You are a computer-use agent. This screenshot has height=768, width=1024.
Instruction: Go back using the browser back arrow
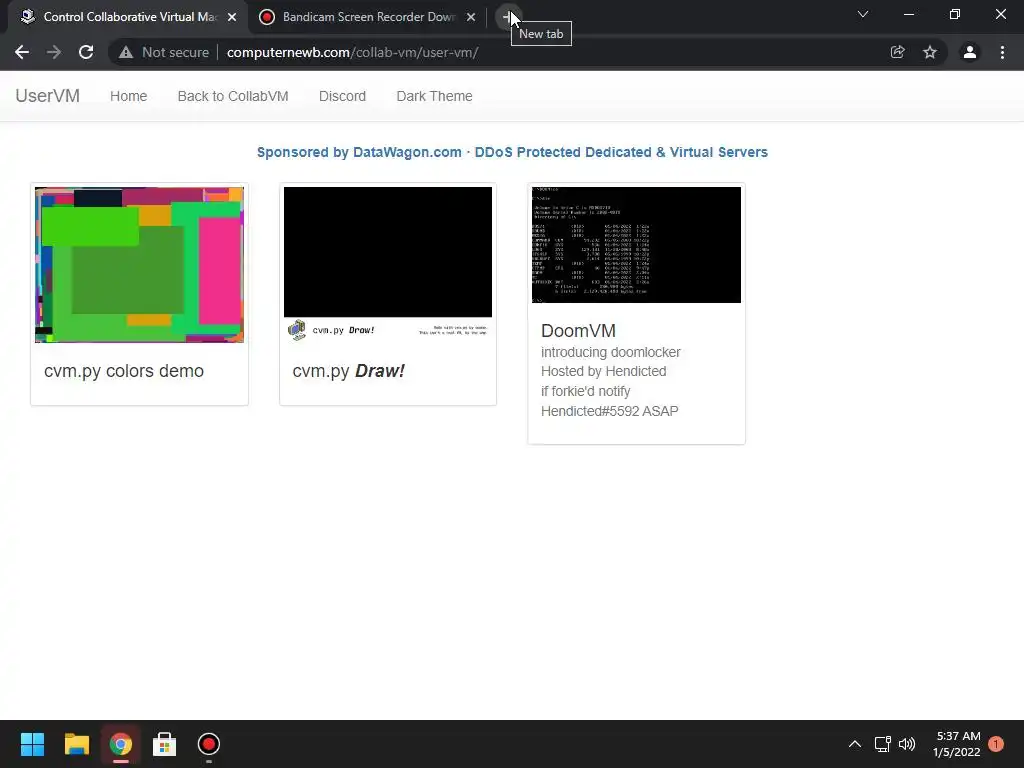point(22,52)
